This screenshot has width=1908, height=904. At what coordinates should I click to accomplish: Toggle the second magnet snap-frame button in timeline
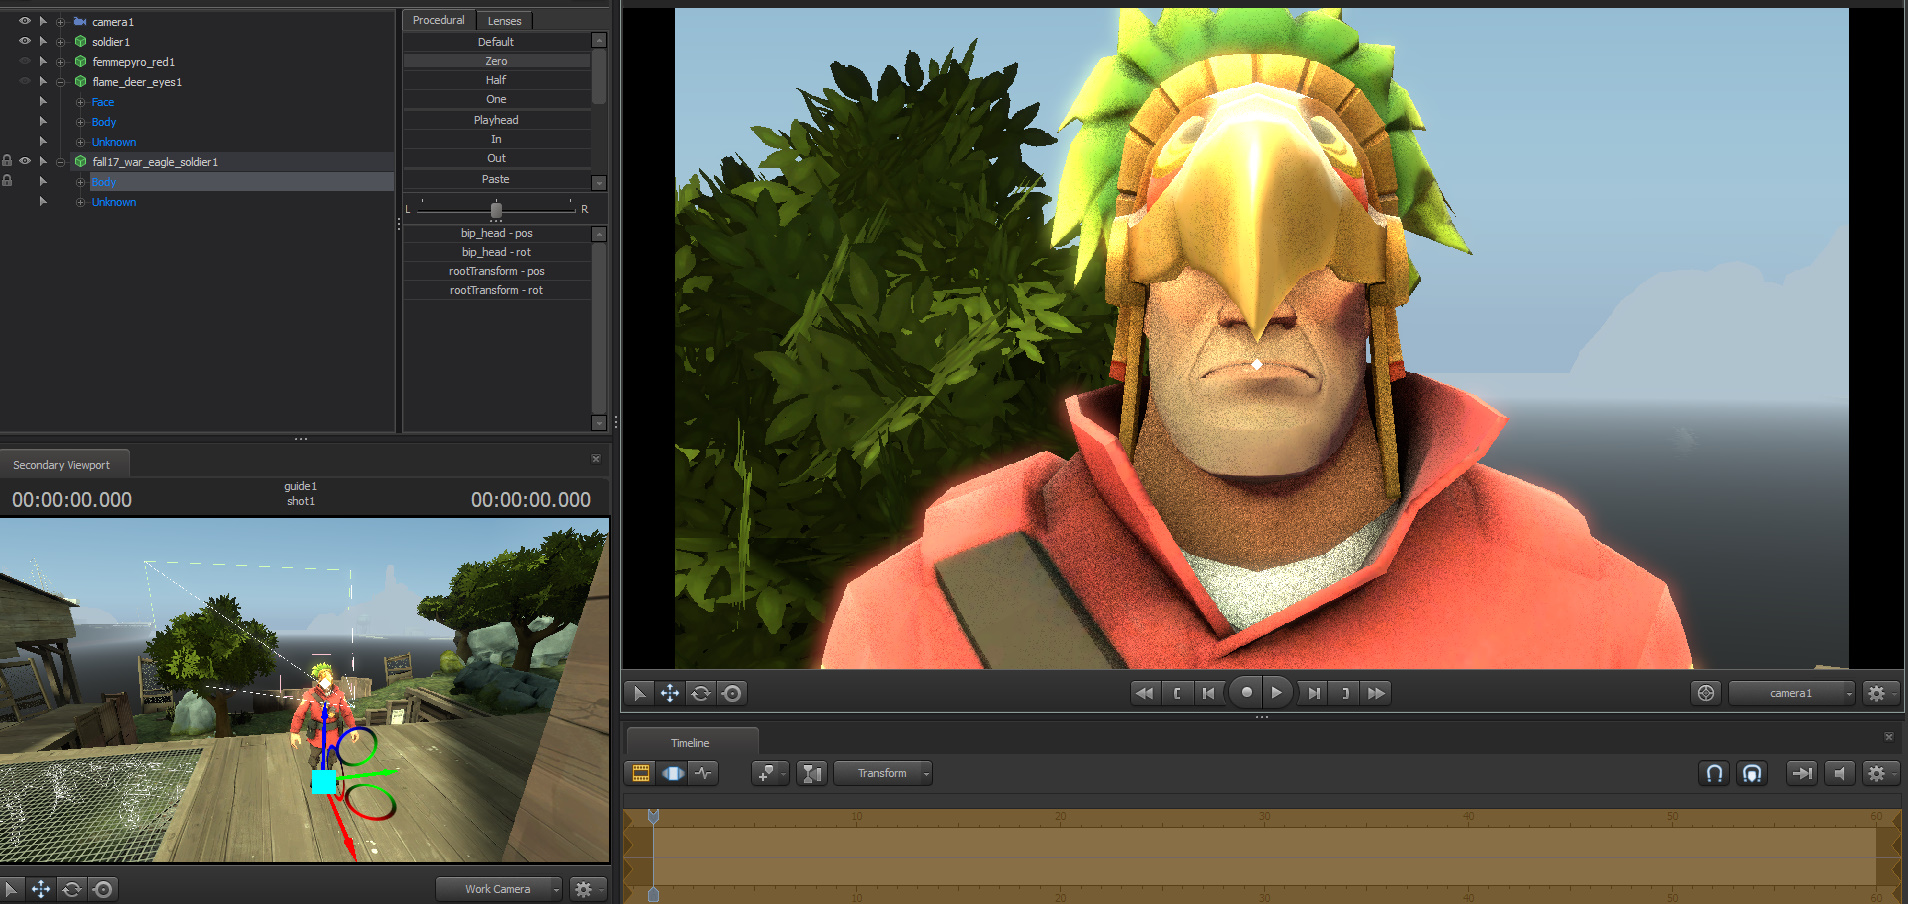pos(1752,773)
